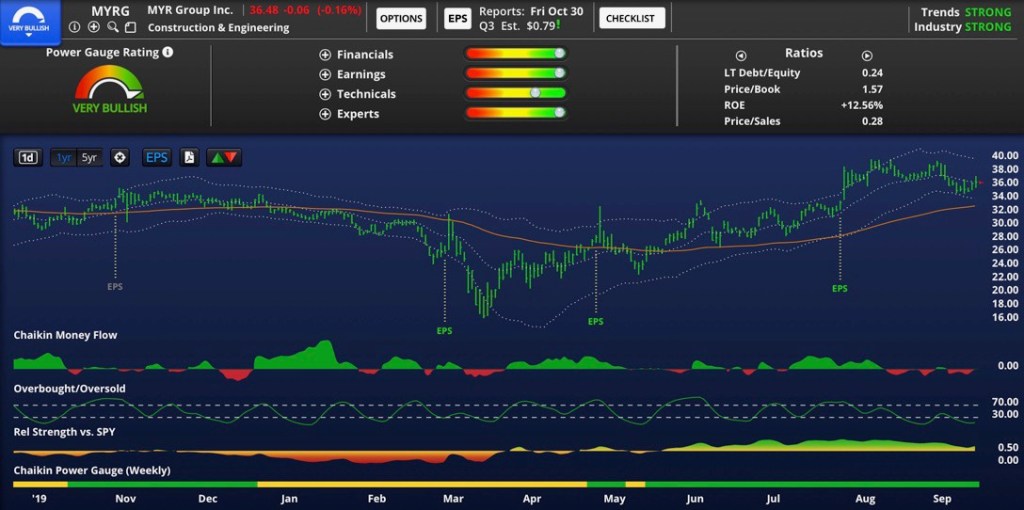Toggle EPS markers on the chart toolbar
Image resolution: width=1024 pixels, height=510 pixels.
pyautogui.click(x=157, y=157)
